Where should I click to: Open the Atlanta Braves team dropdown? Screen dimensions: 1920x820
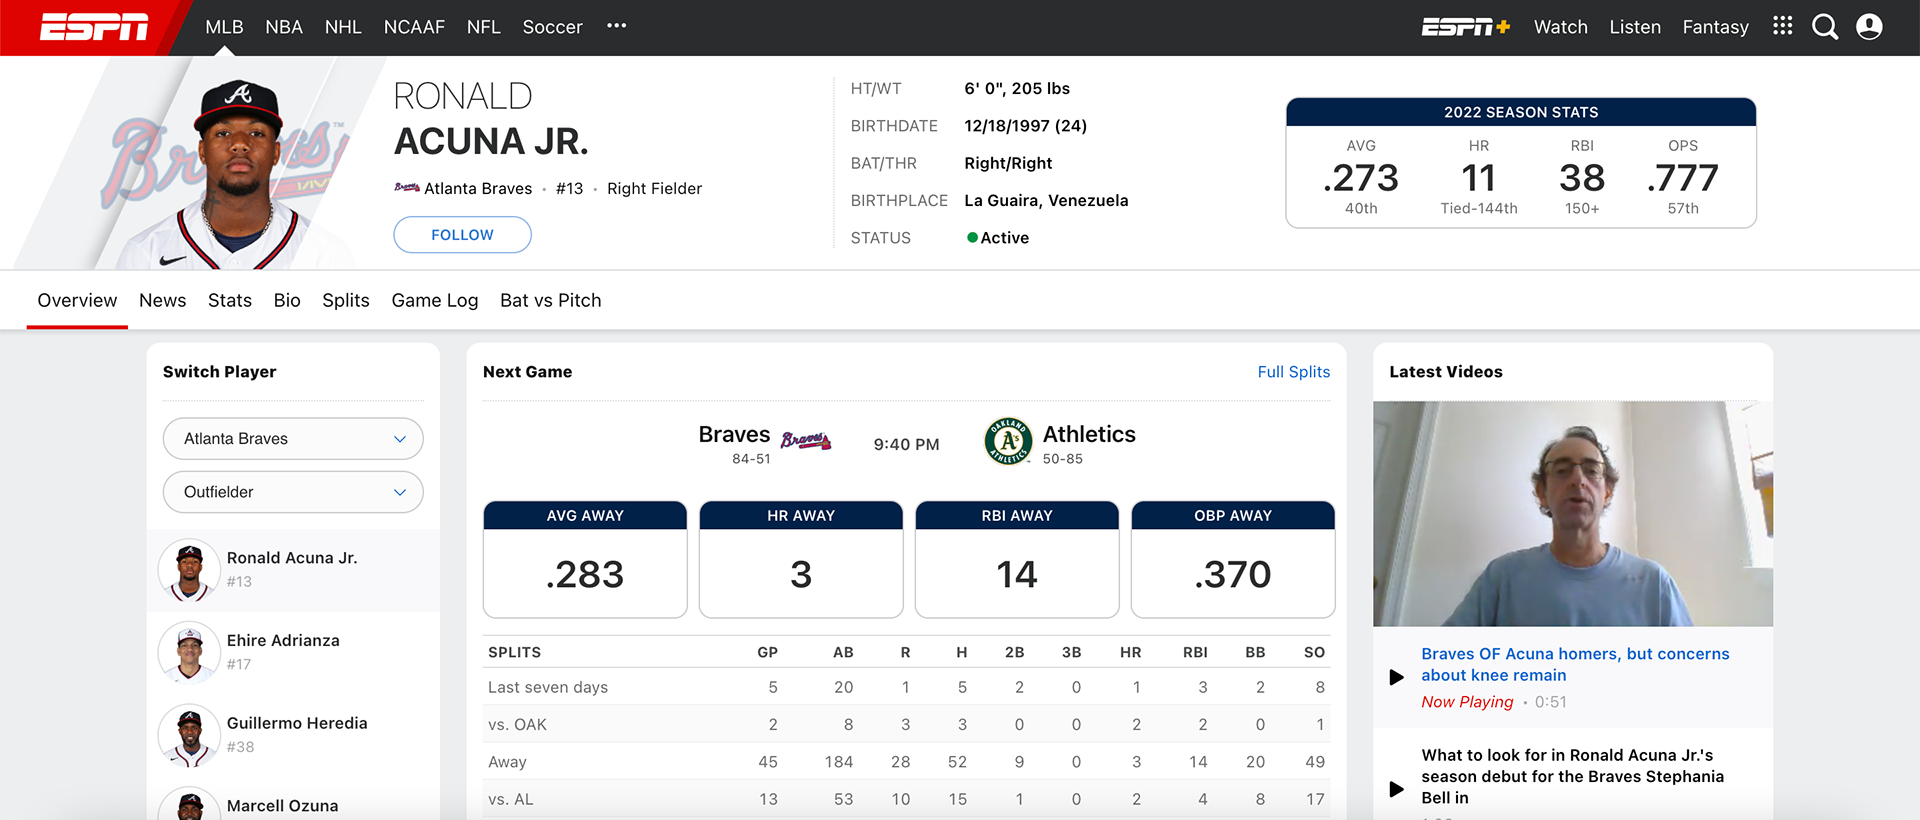pyautogui.click(x=293, y=439)
